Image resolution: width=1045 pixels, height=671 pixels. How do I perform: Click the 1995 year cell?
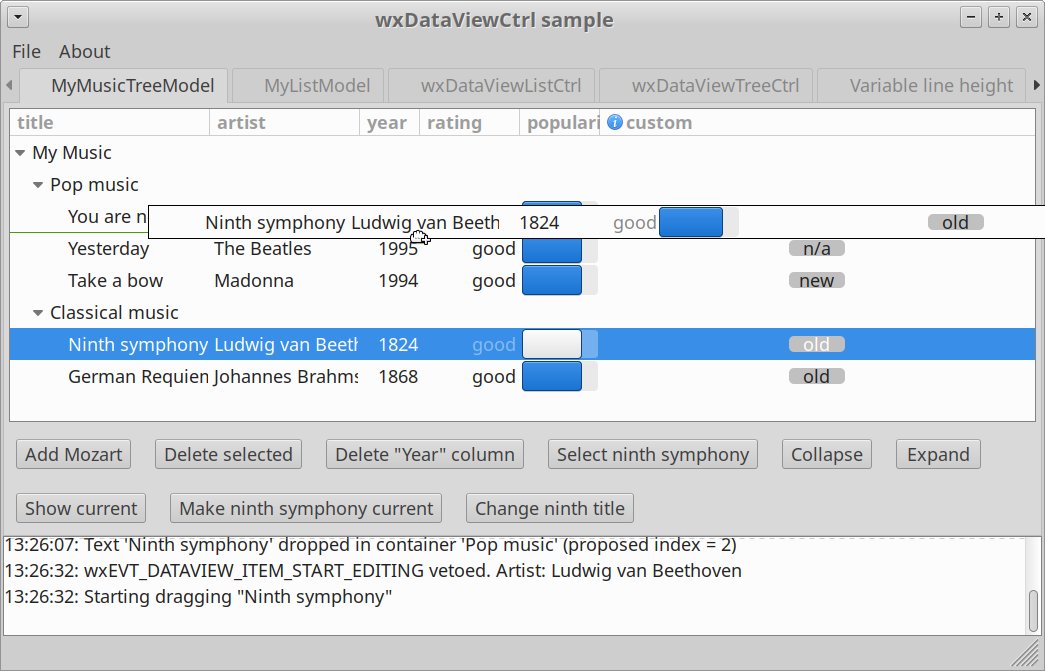point(398,249)
